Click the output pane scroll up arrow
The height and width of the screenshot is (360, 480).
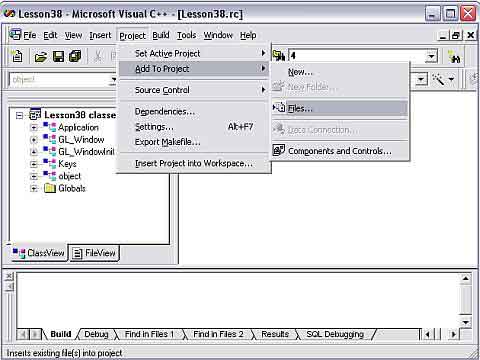(466, 278)
